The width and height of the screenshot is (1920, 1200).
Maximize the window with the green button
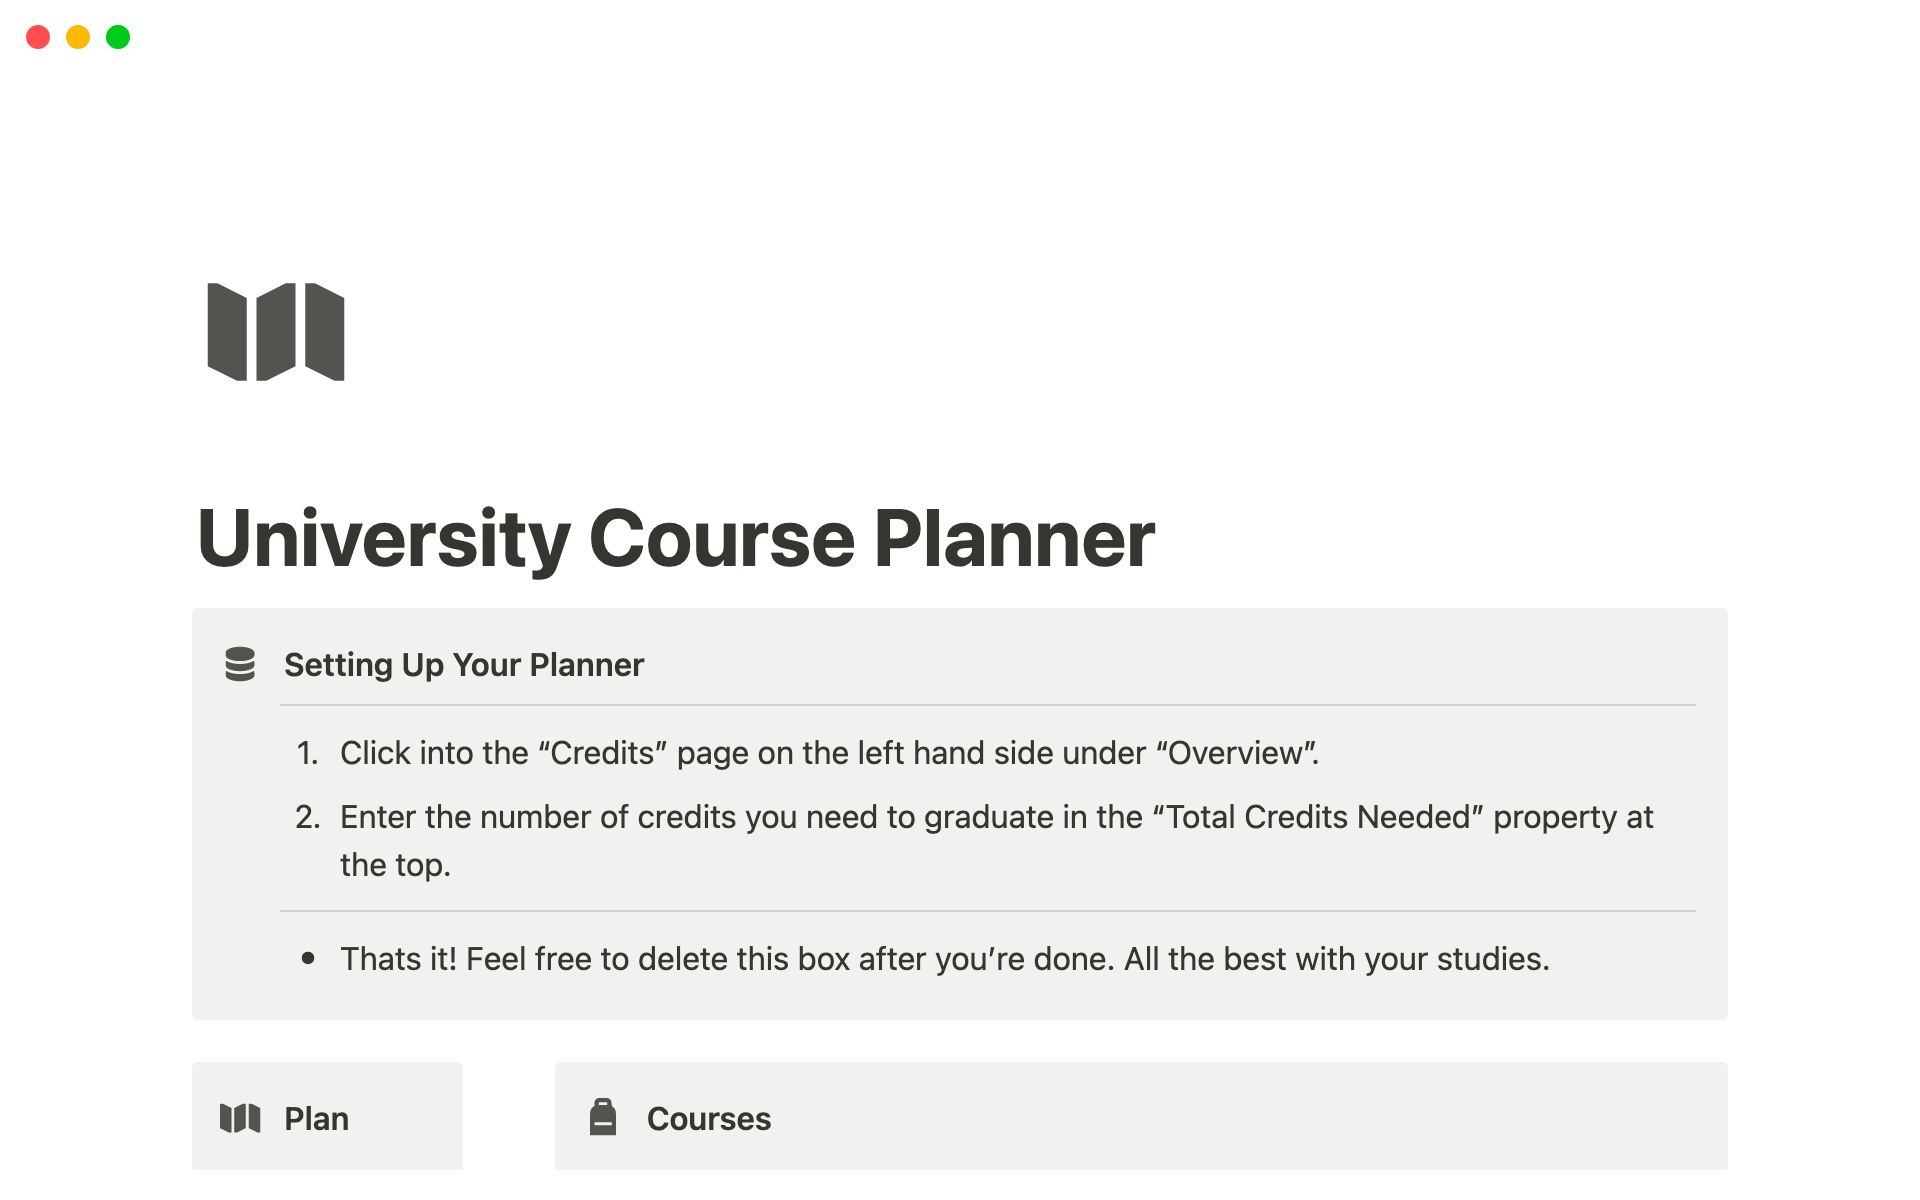pos(118,37)
